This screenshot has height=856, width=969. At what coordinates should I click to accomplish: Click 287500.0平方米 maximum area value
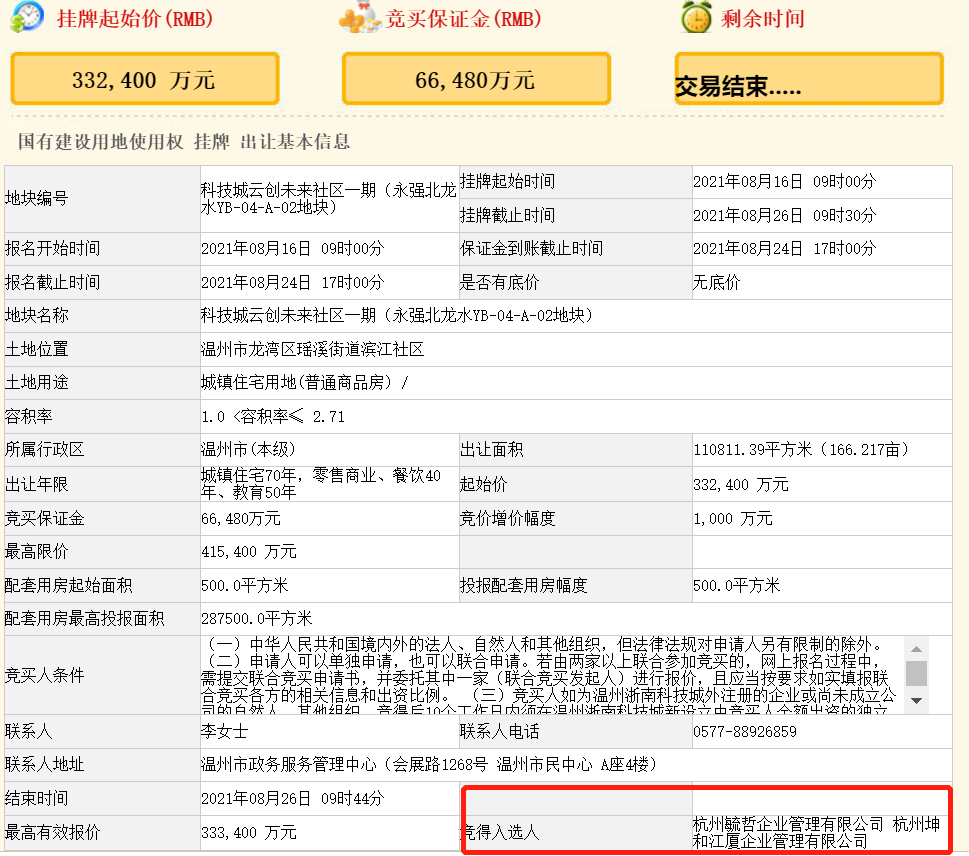(256, 618)
